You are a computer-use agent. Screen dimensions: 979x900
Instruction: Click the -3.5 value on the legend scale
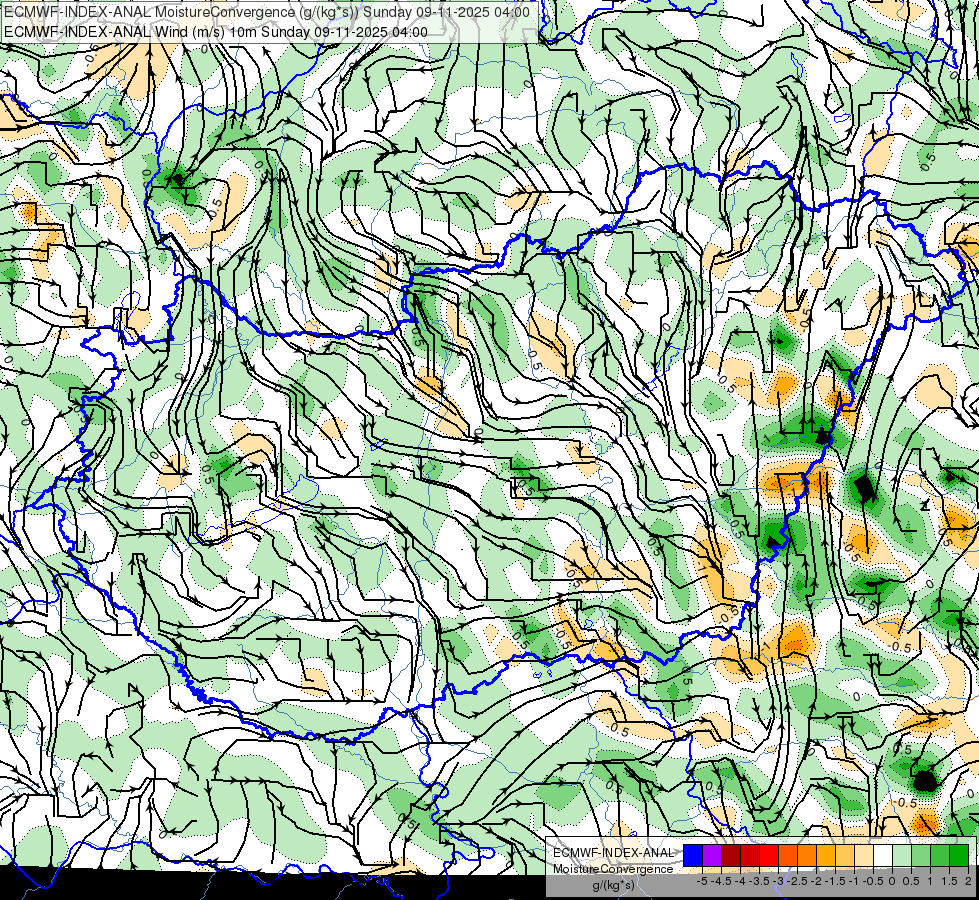coord(759,881)
